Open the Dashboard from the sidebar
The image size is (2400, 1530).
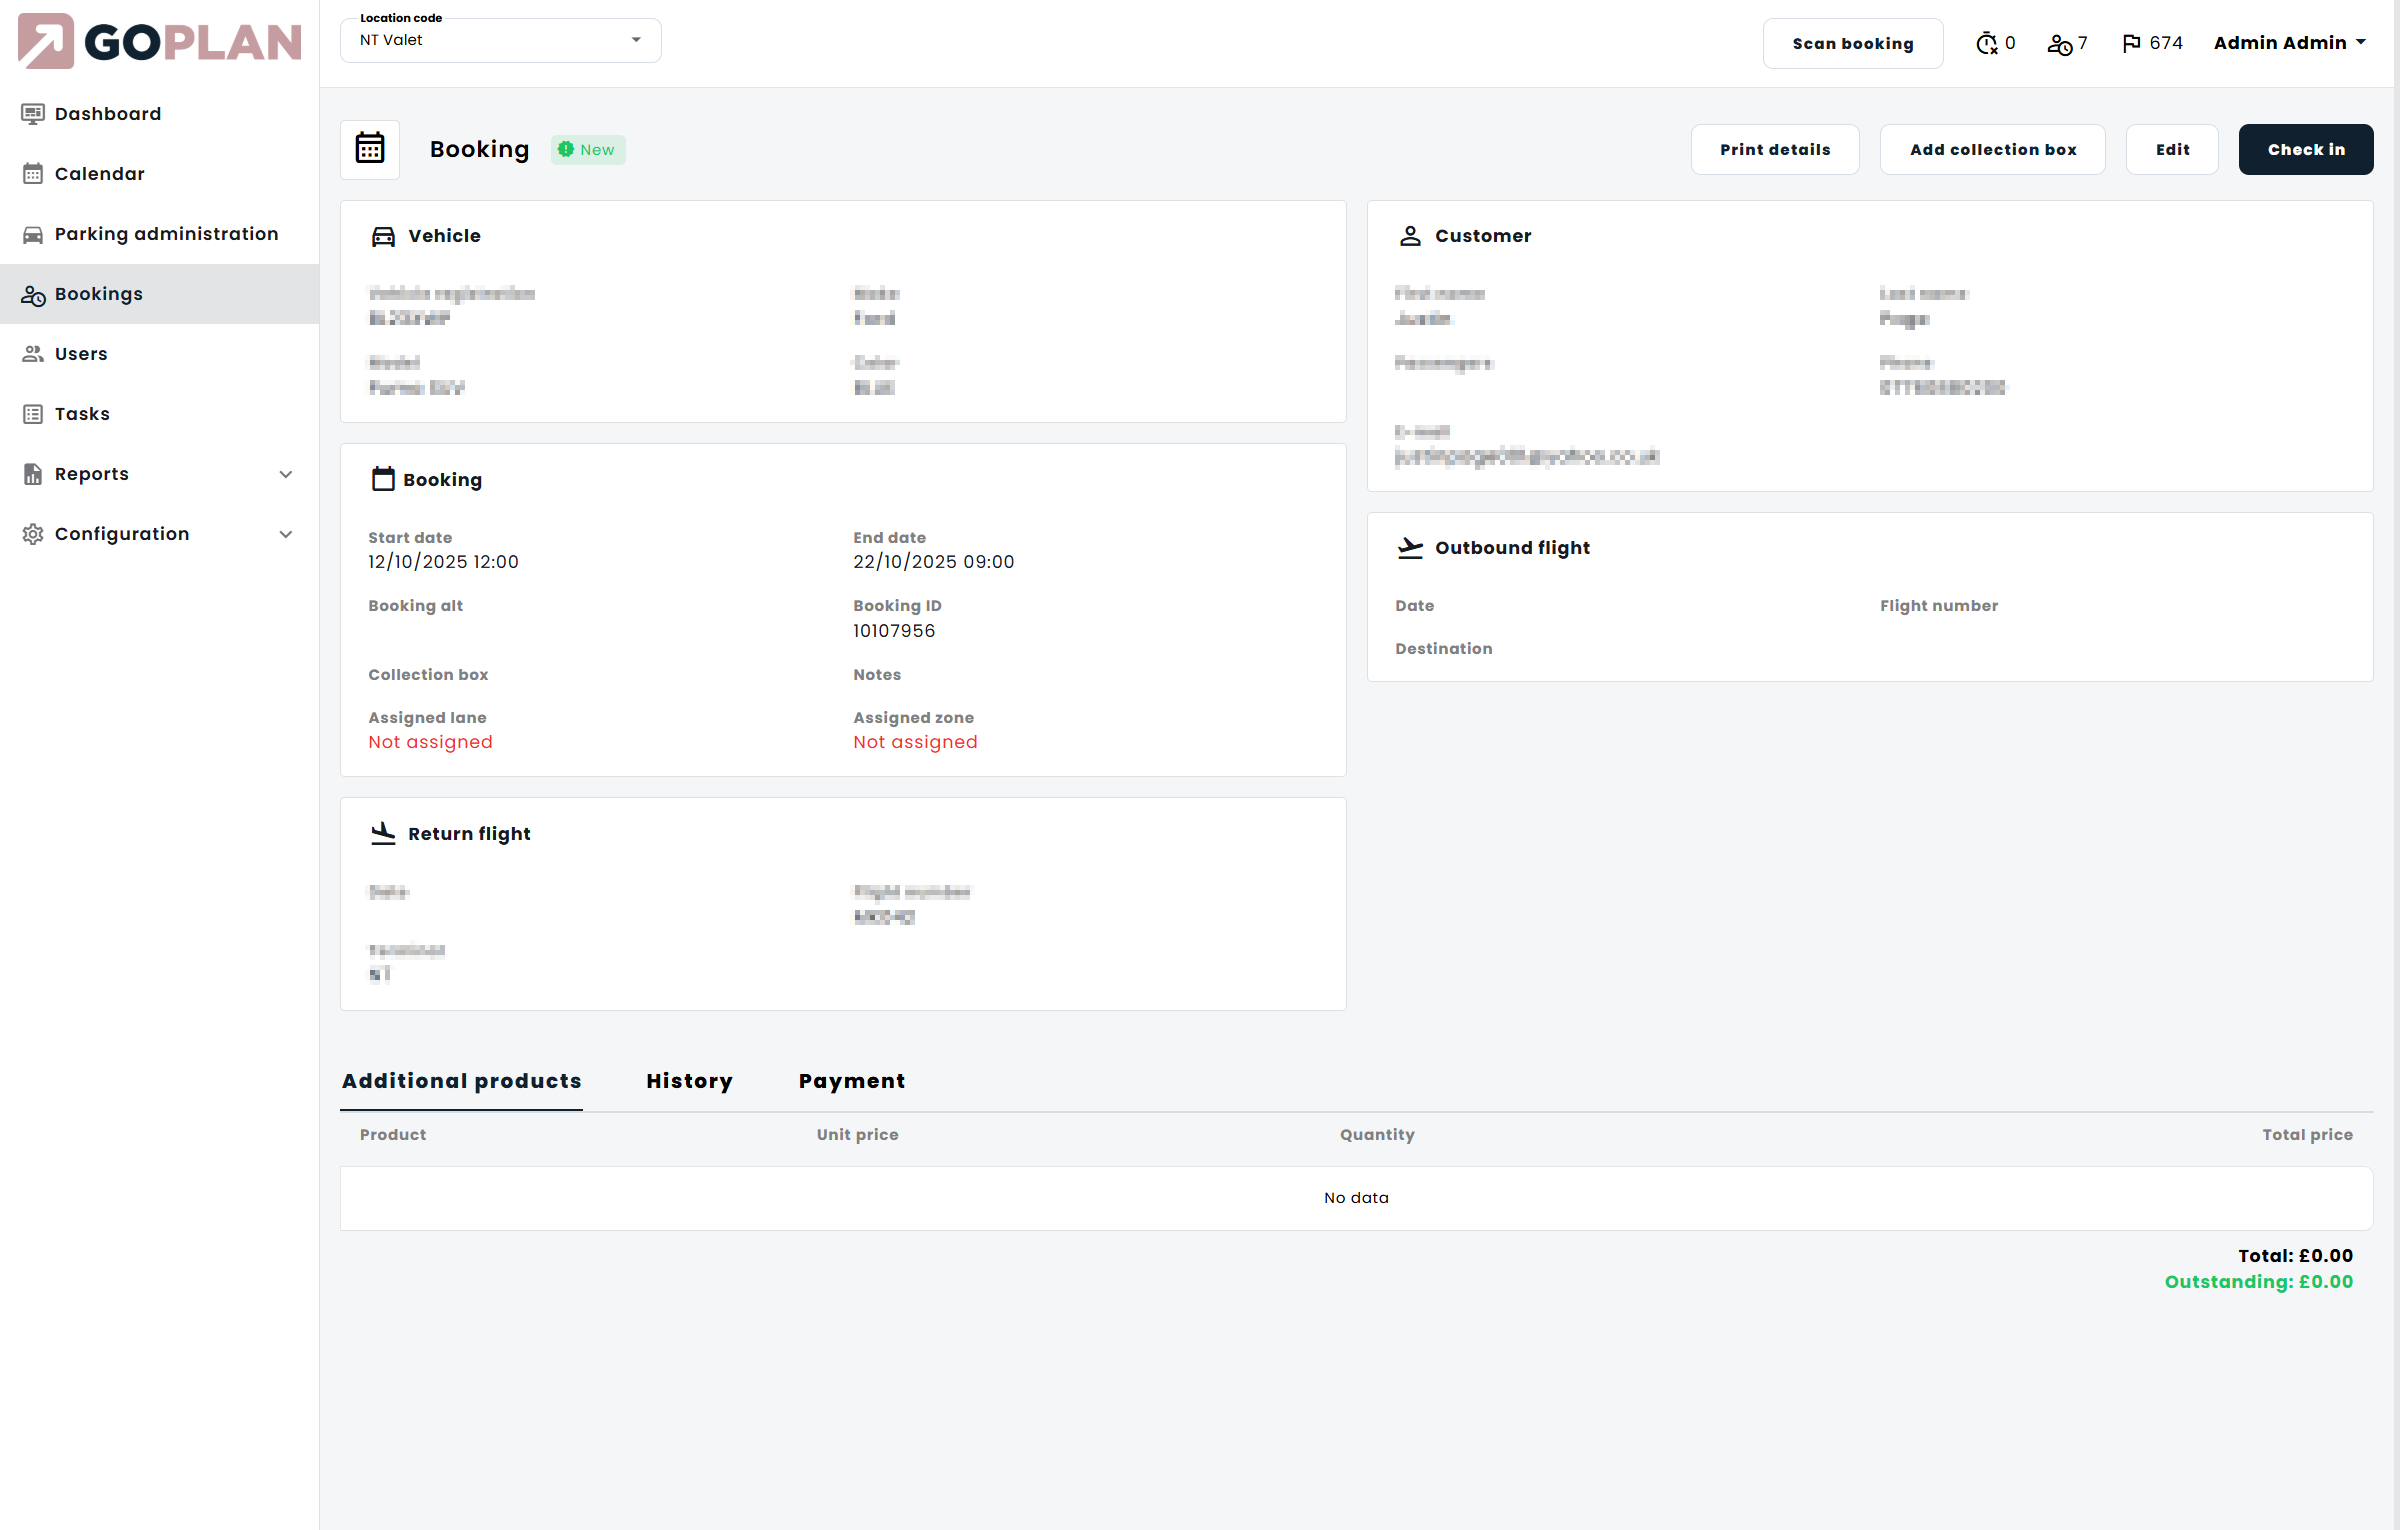(108, 113)
